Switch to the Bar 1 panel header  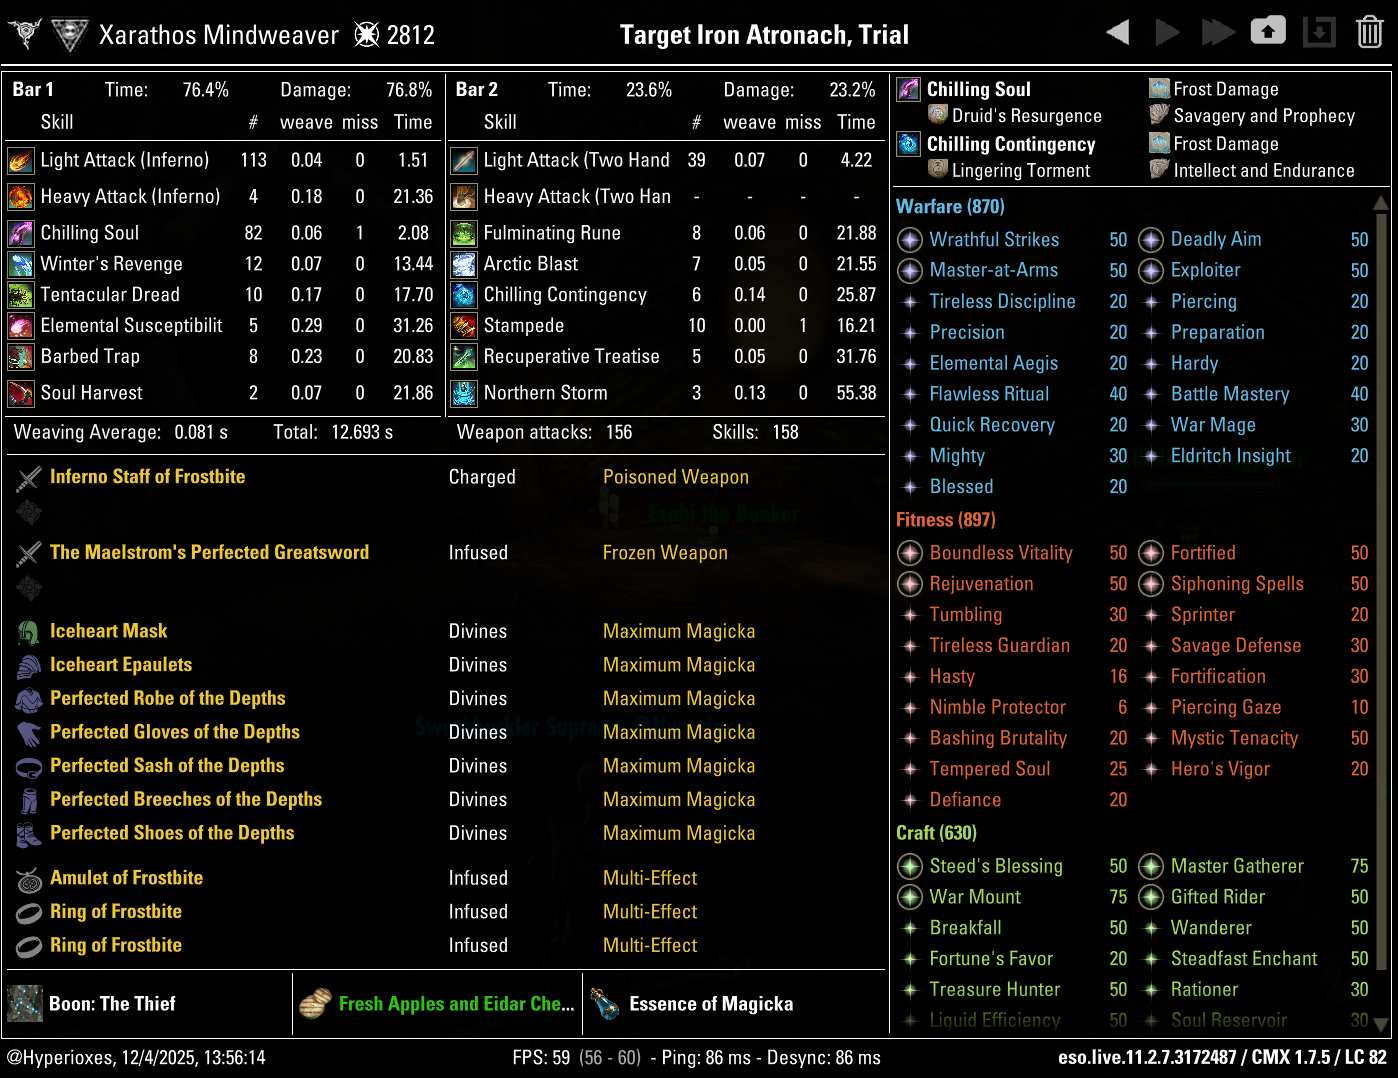click(x=32, y=89)
